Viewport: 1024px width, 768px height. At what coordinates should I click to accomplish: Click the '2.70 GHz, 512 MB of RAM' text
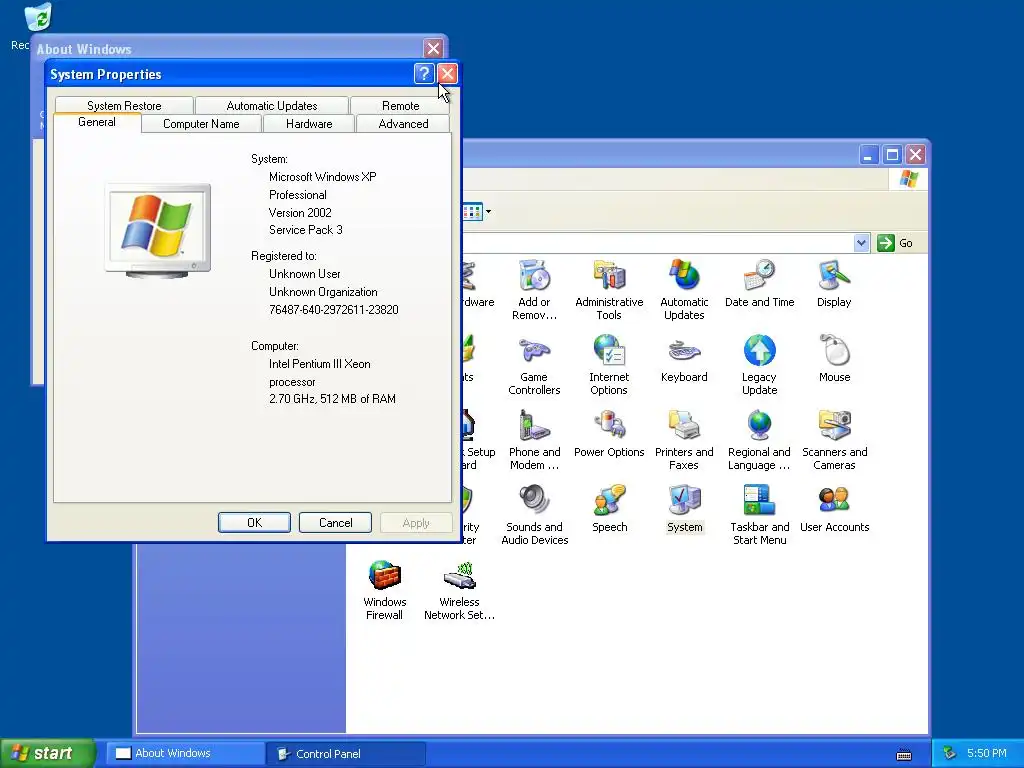coord(332,398)
